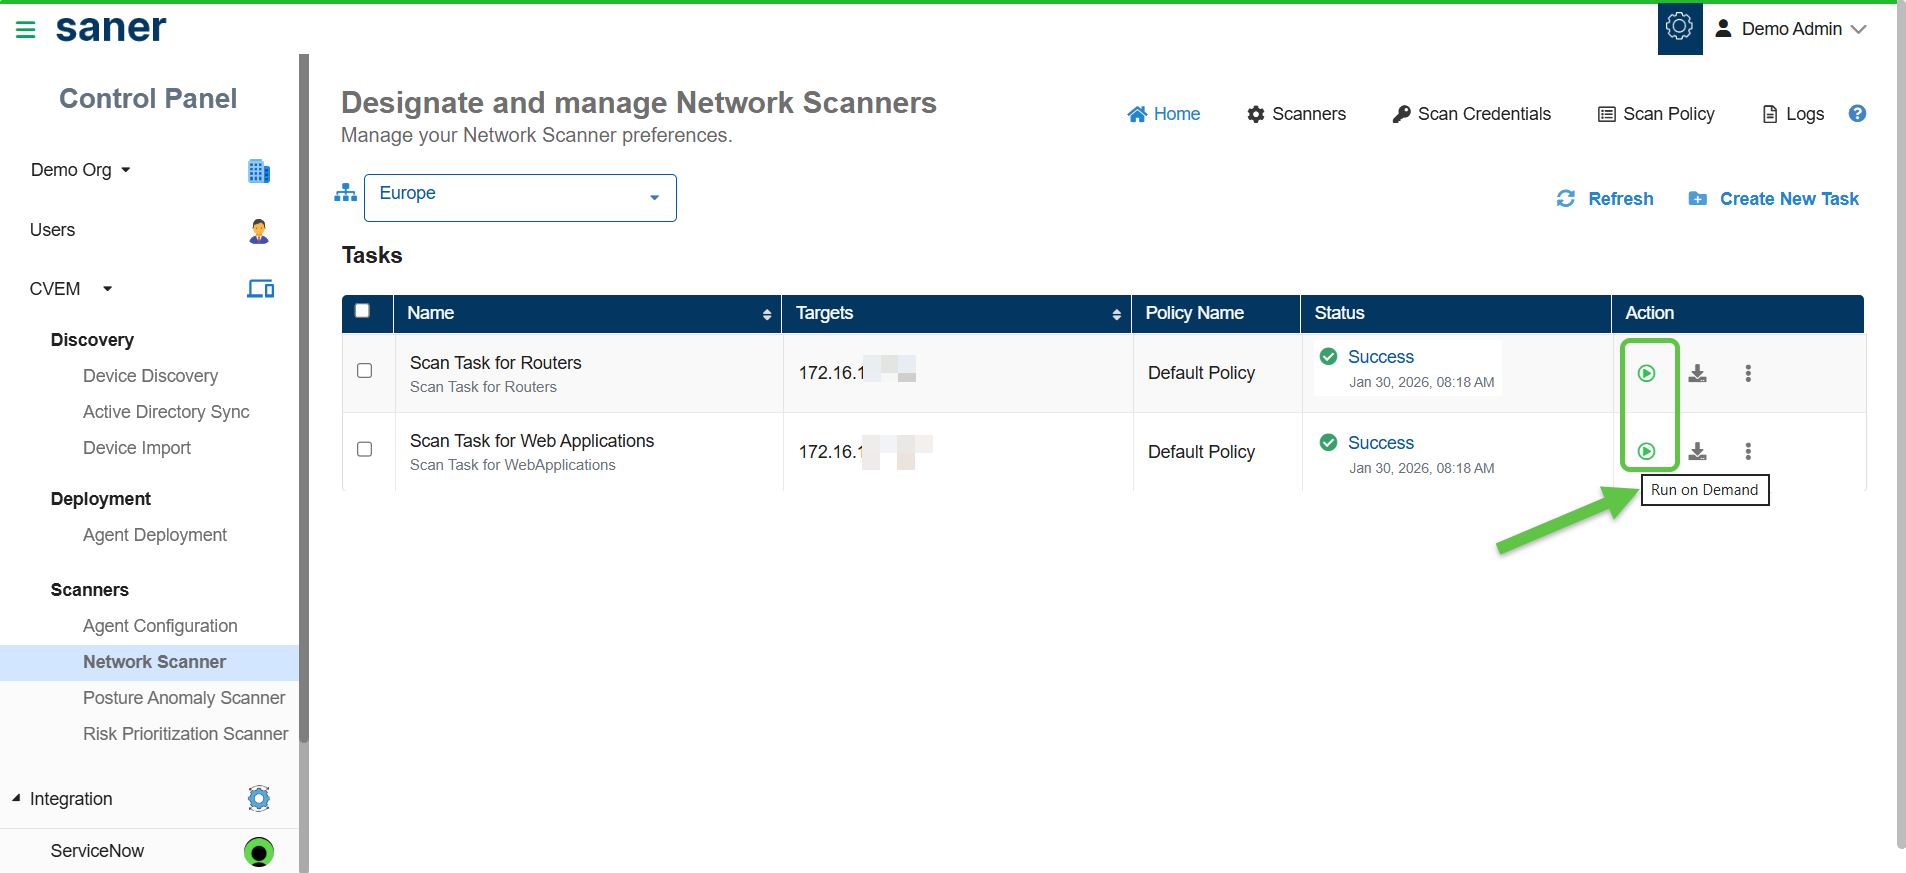Open the Europe account dropdown
Image resolution: width=1906 pixels, height=873 pixels.
(520, 198)
